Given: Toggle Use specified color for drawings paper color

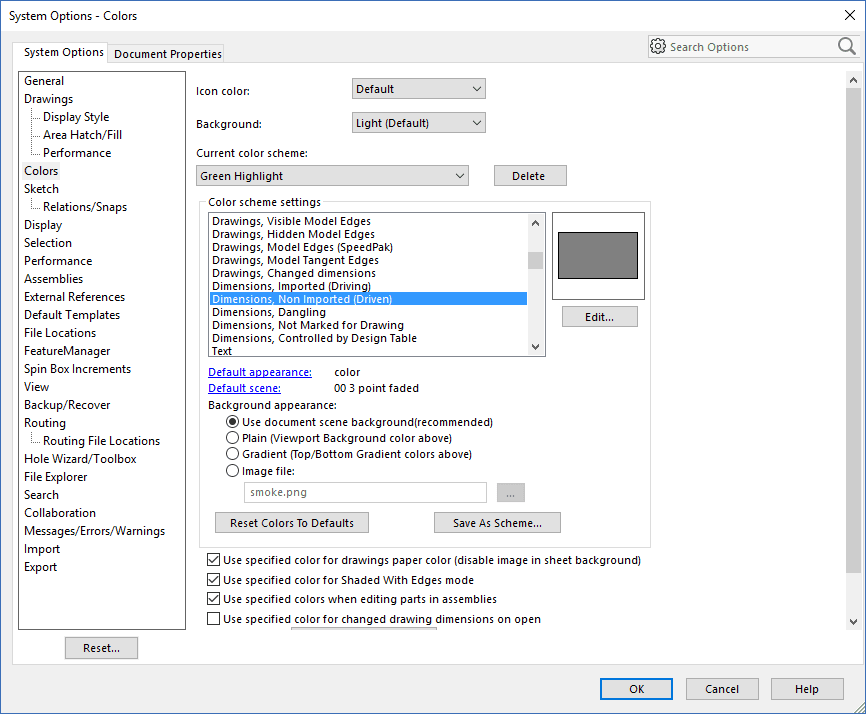Looking at the screenshot, I should click(x=214, y=560).
